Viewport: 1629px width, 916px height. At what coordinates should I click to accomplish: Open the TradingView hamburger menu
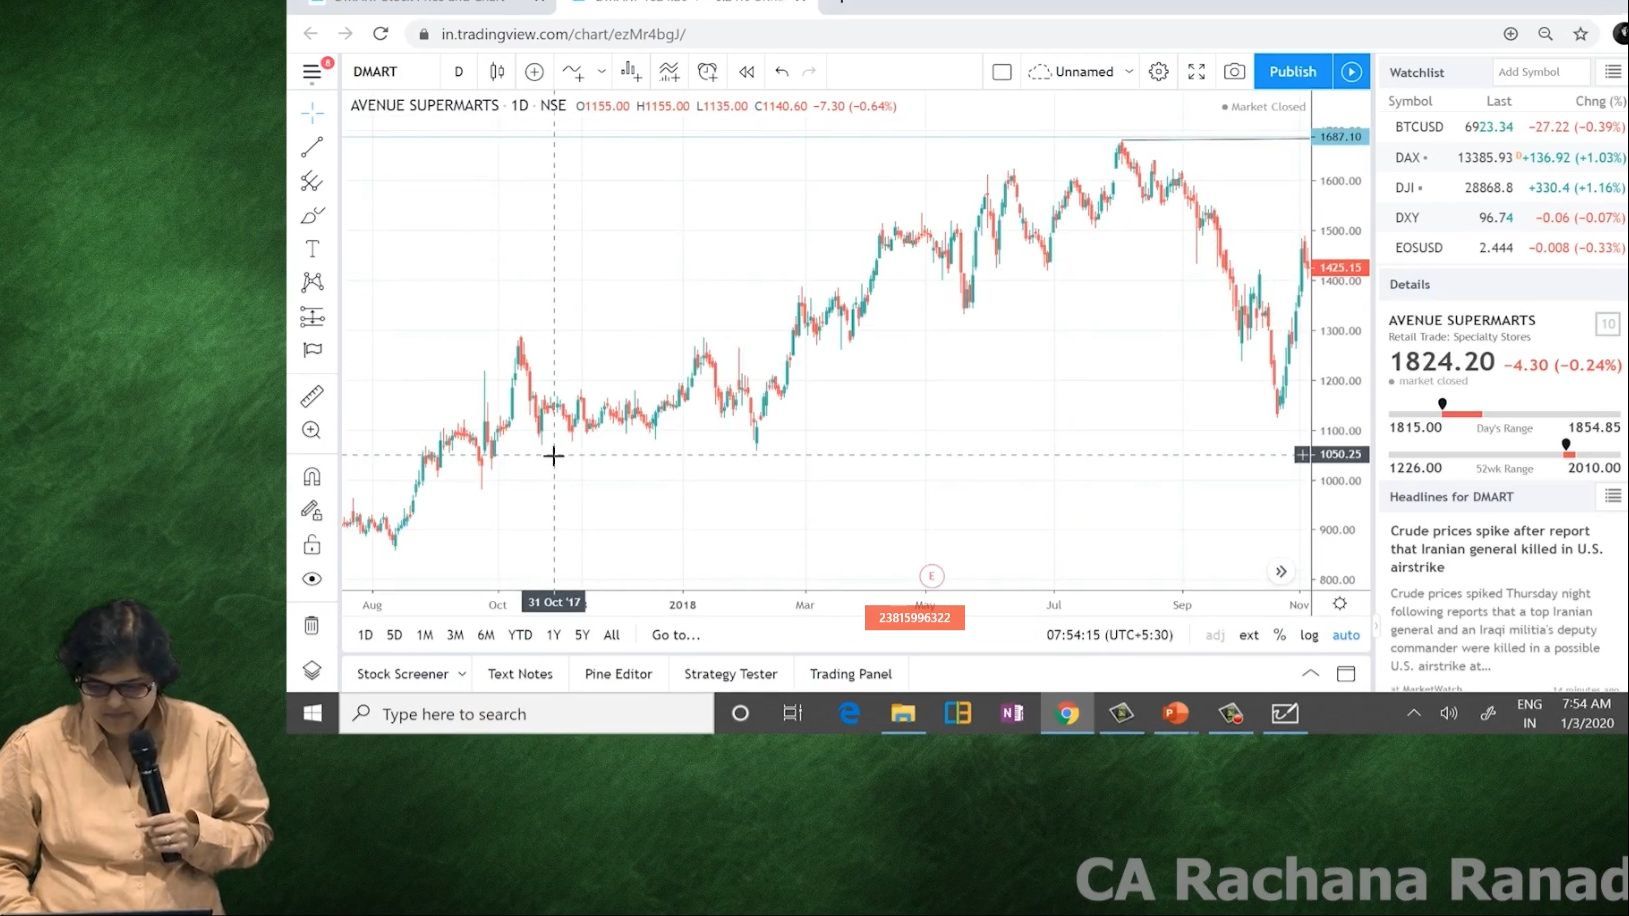(x=312, y=72)
